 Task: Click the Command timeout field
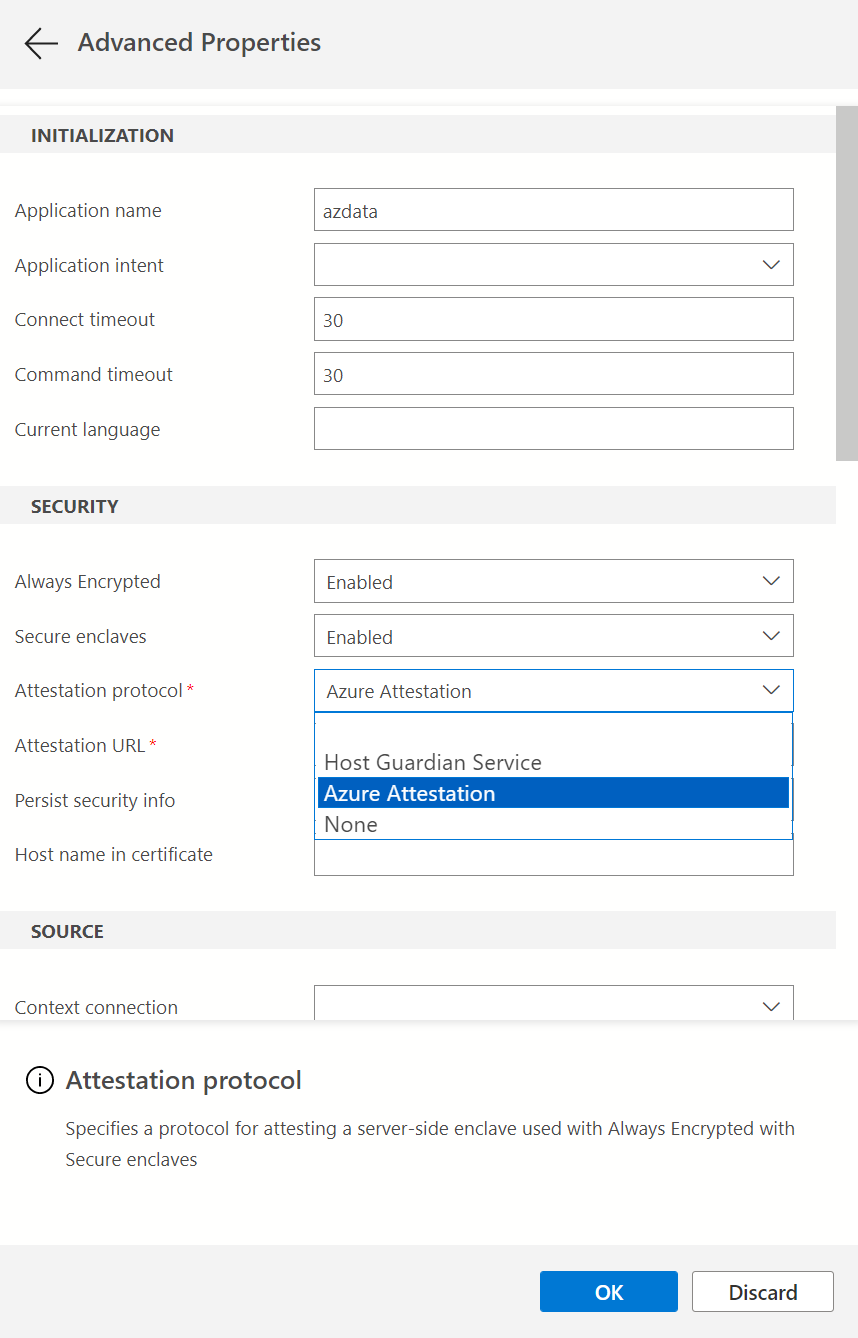(x=554, y=374)
